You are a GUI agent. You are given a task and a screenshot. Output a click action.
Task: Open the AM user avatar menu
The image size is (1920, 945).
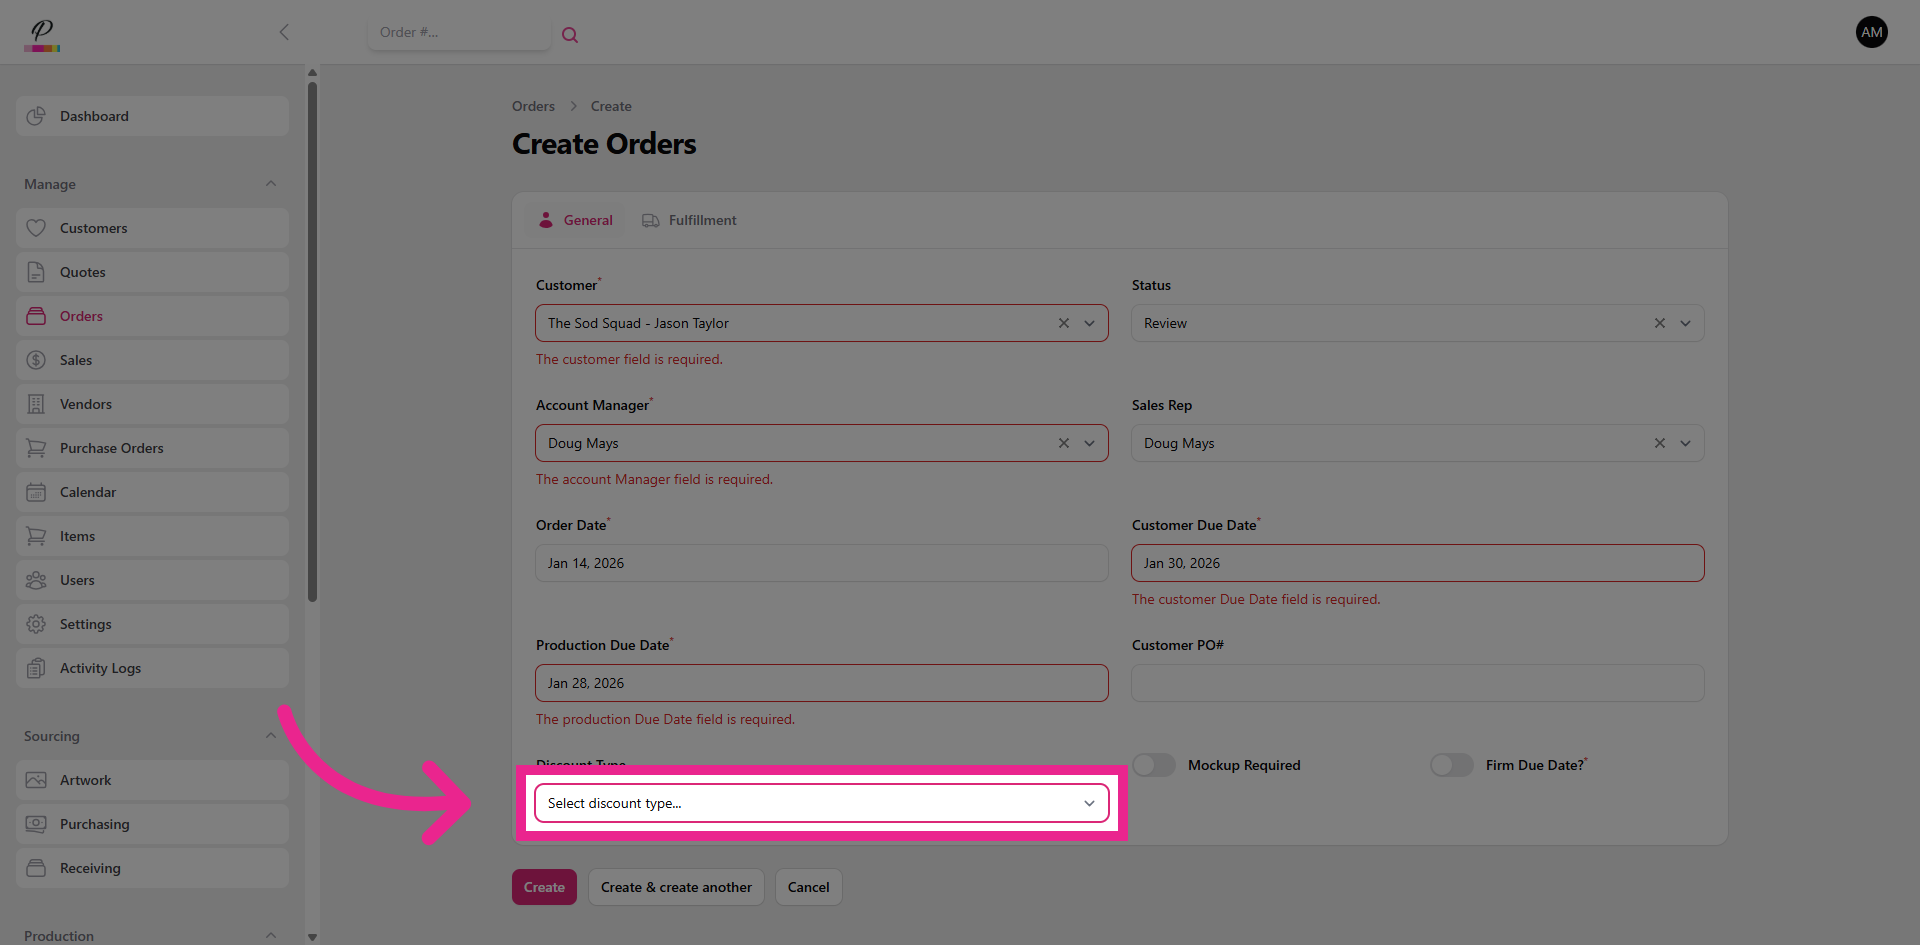1871,32
